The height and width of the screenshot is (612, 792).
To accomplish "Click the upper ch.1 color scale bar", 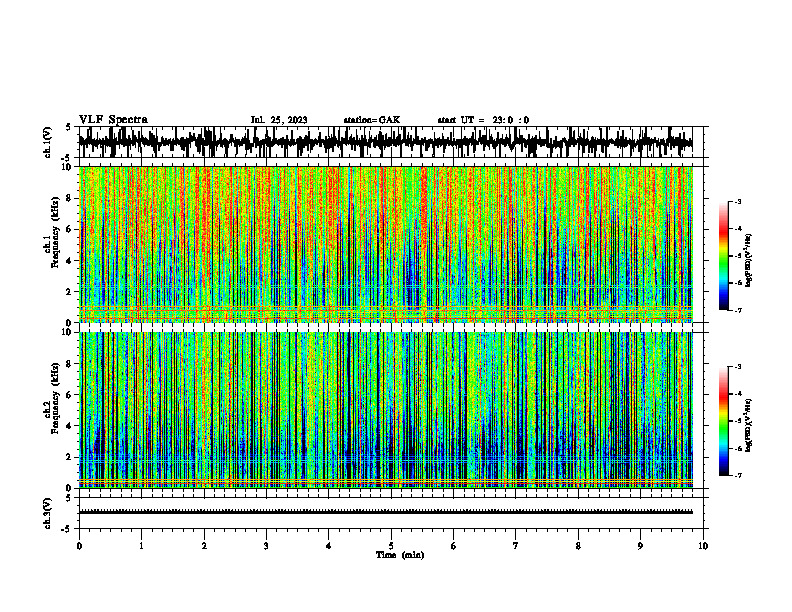I will tap(723, 256).
